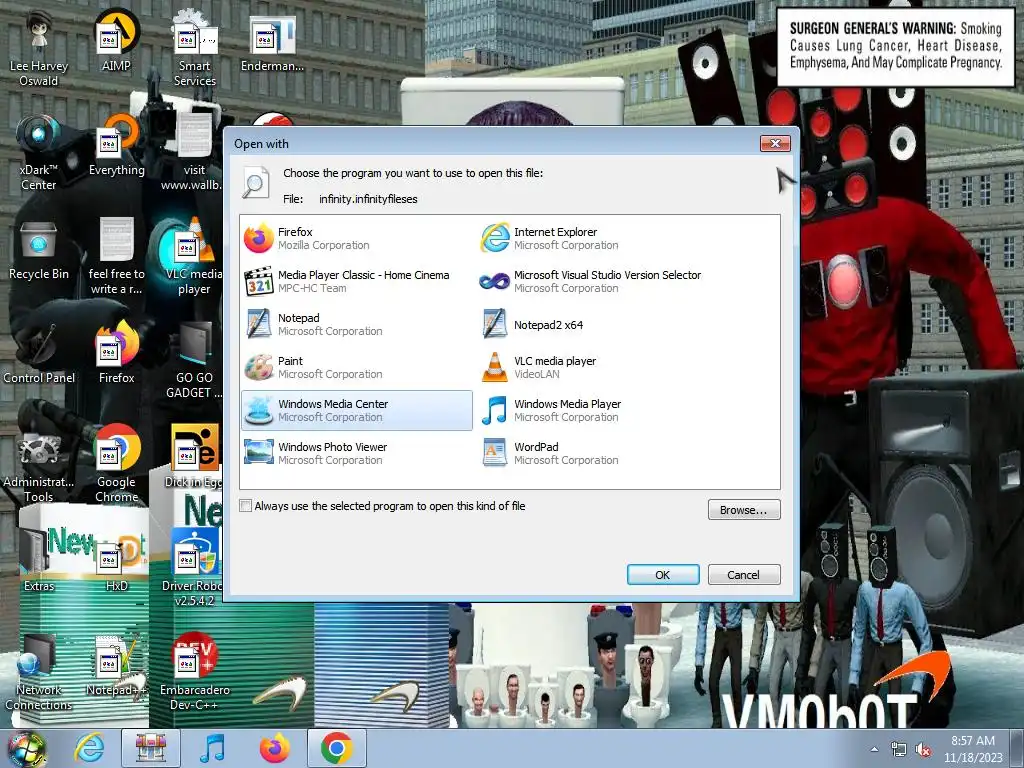Select the VLC media player desktop shortcut

[x=194, y=256]
